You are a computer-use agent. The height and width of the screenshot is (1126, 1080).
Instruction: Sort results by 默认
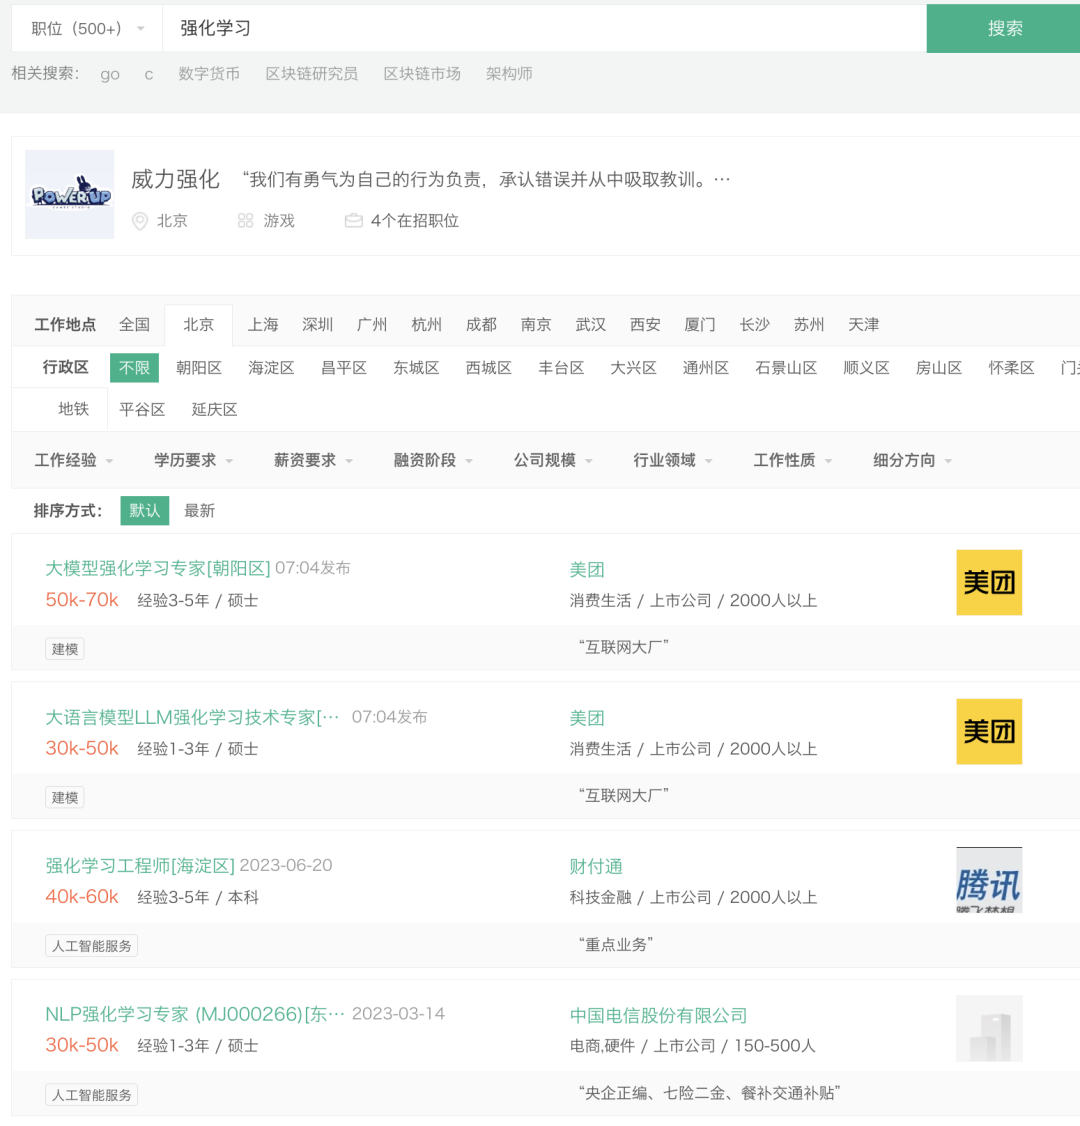tap(144, 511)
